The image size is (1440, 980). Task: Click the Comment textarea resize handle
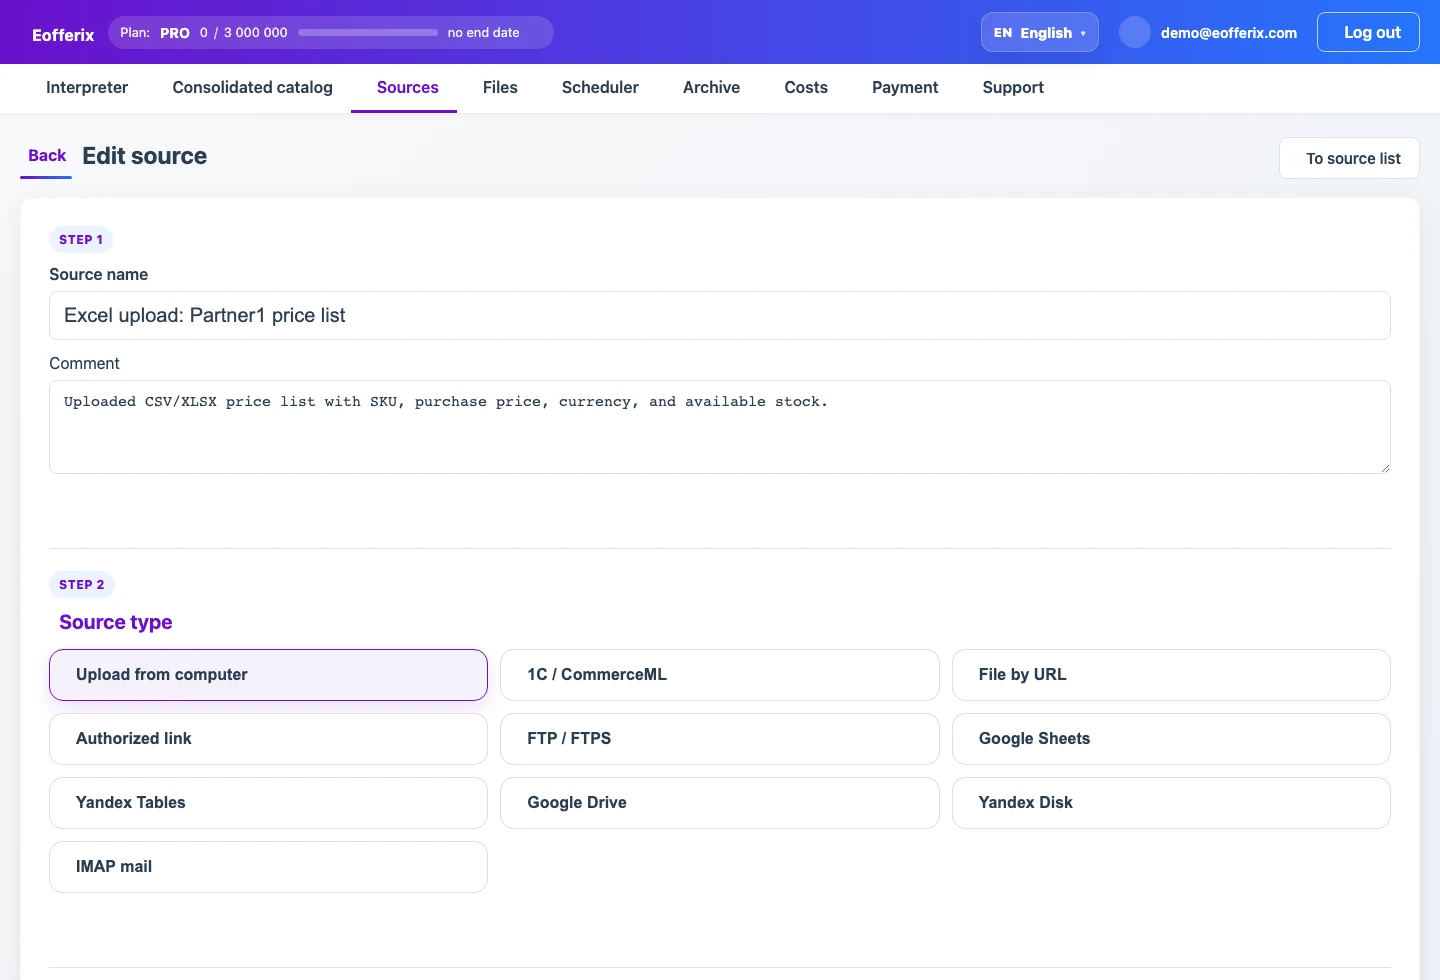(1385, 468)
